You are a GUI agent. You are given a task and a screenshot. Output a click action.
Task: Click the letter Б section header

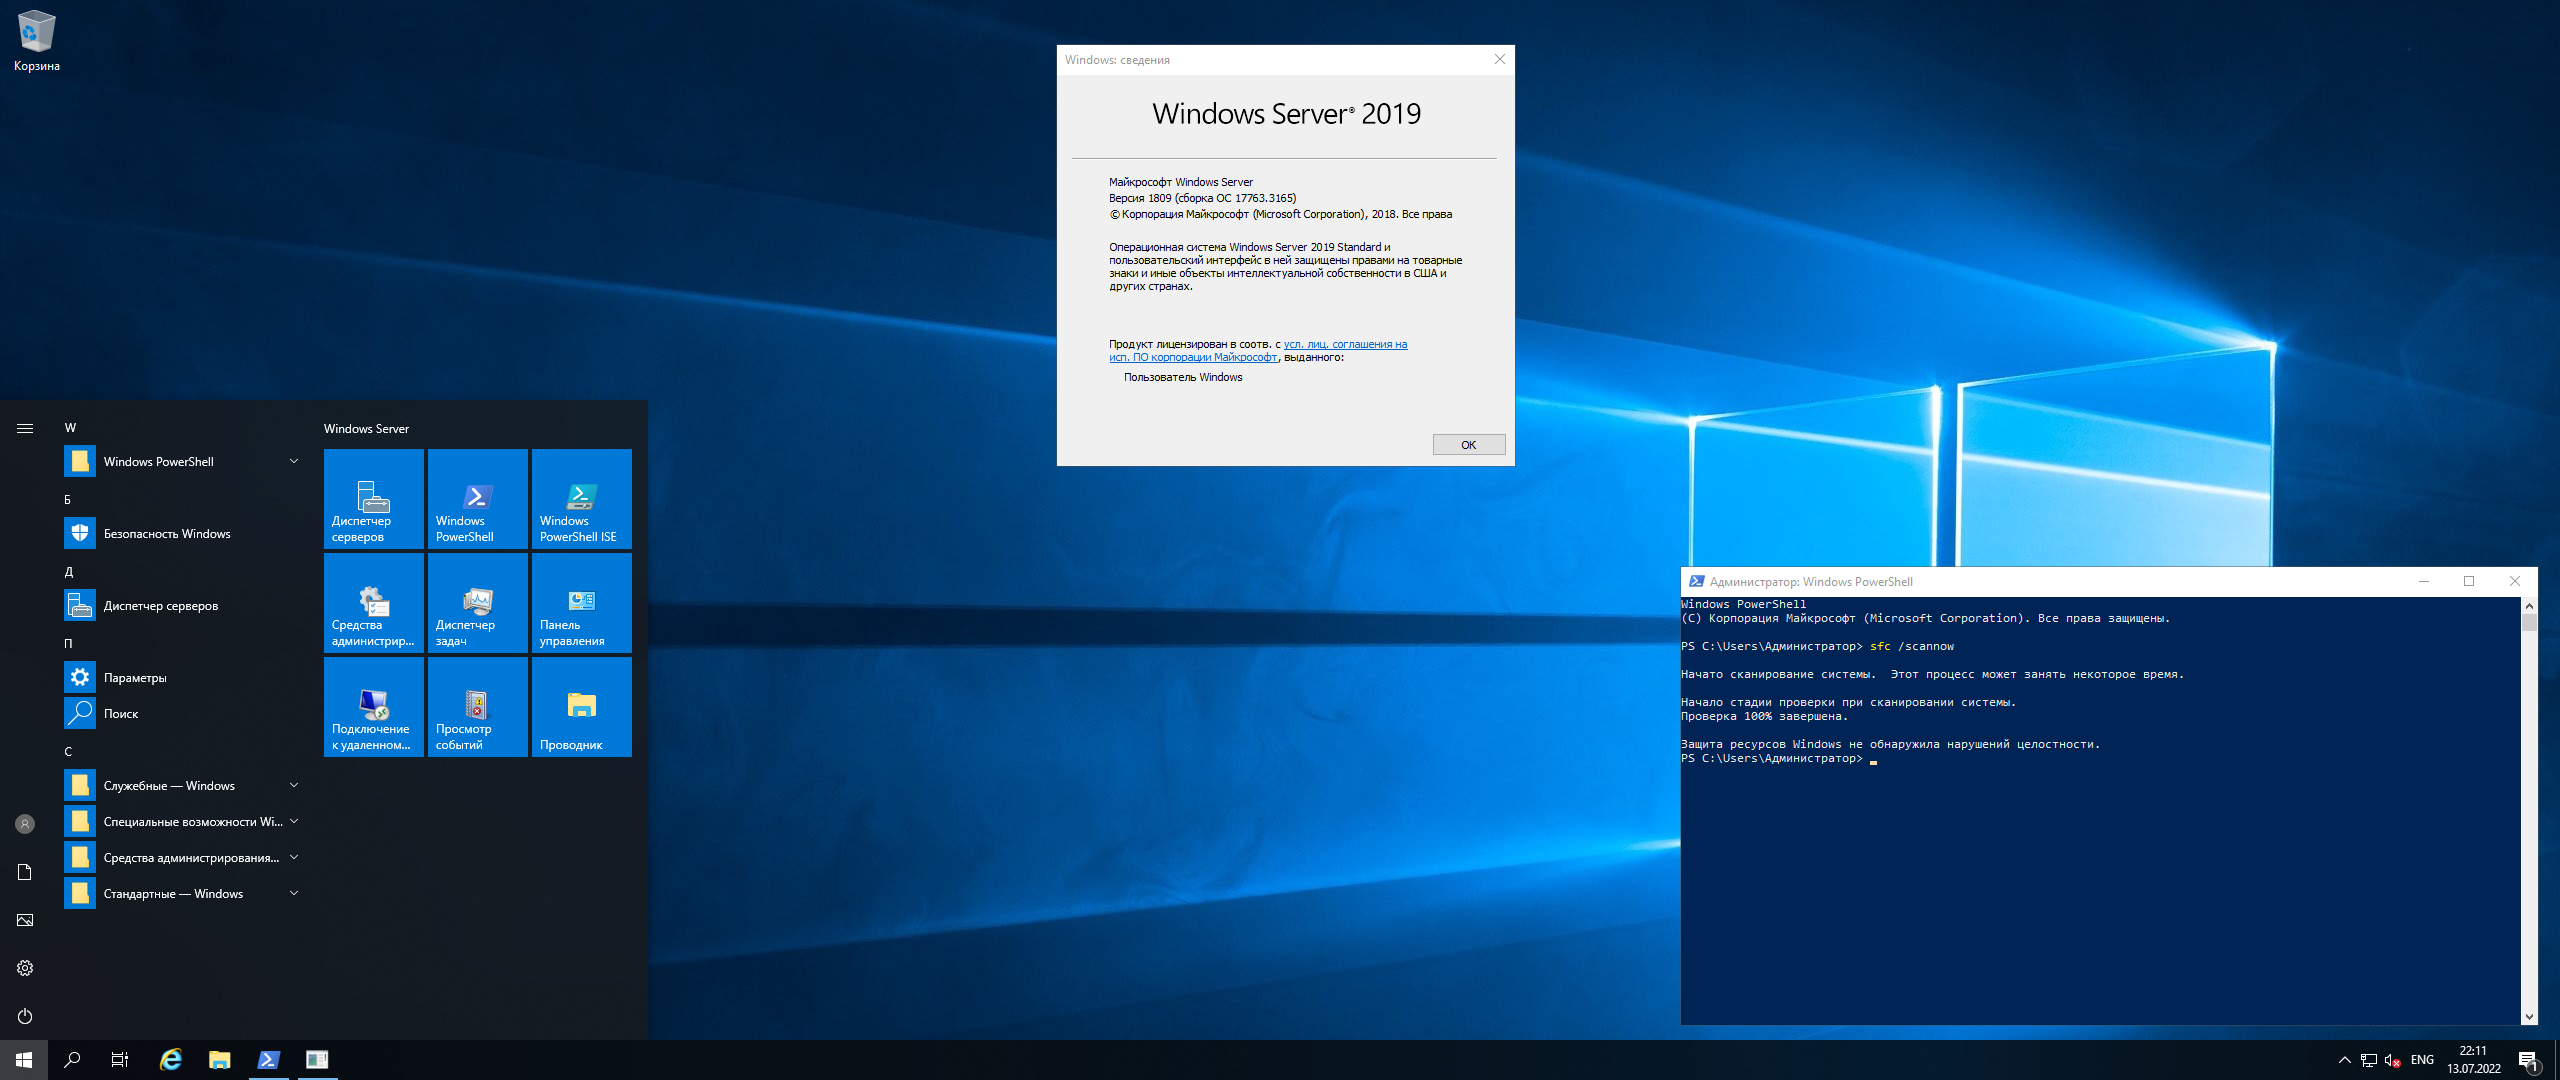(x=68, y=500)
